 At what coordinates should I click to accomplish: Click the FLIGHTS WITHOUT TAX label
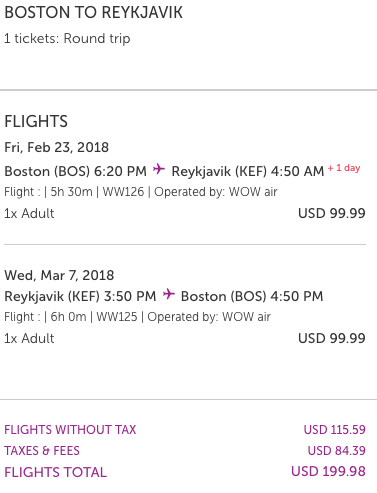[70, 430]
